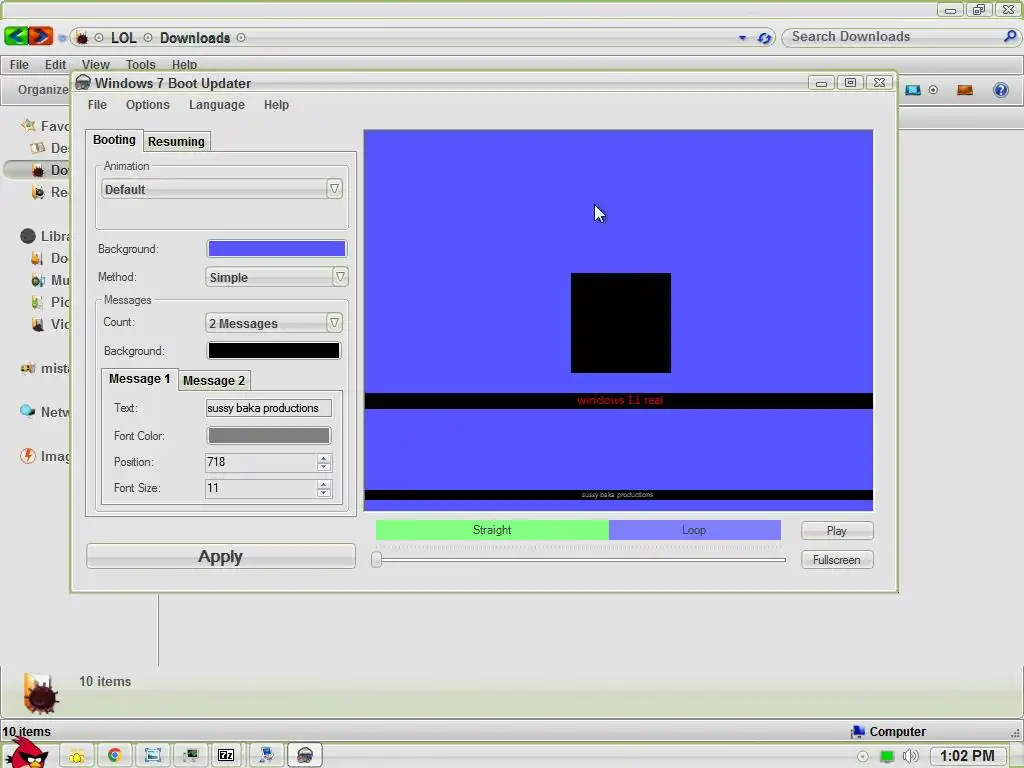Viewport: 1024px width, 768px height.
Task: Click the monitor app taskbar icon
Action: [x=191, y=756]
